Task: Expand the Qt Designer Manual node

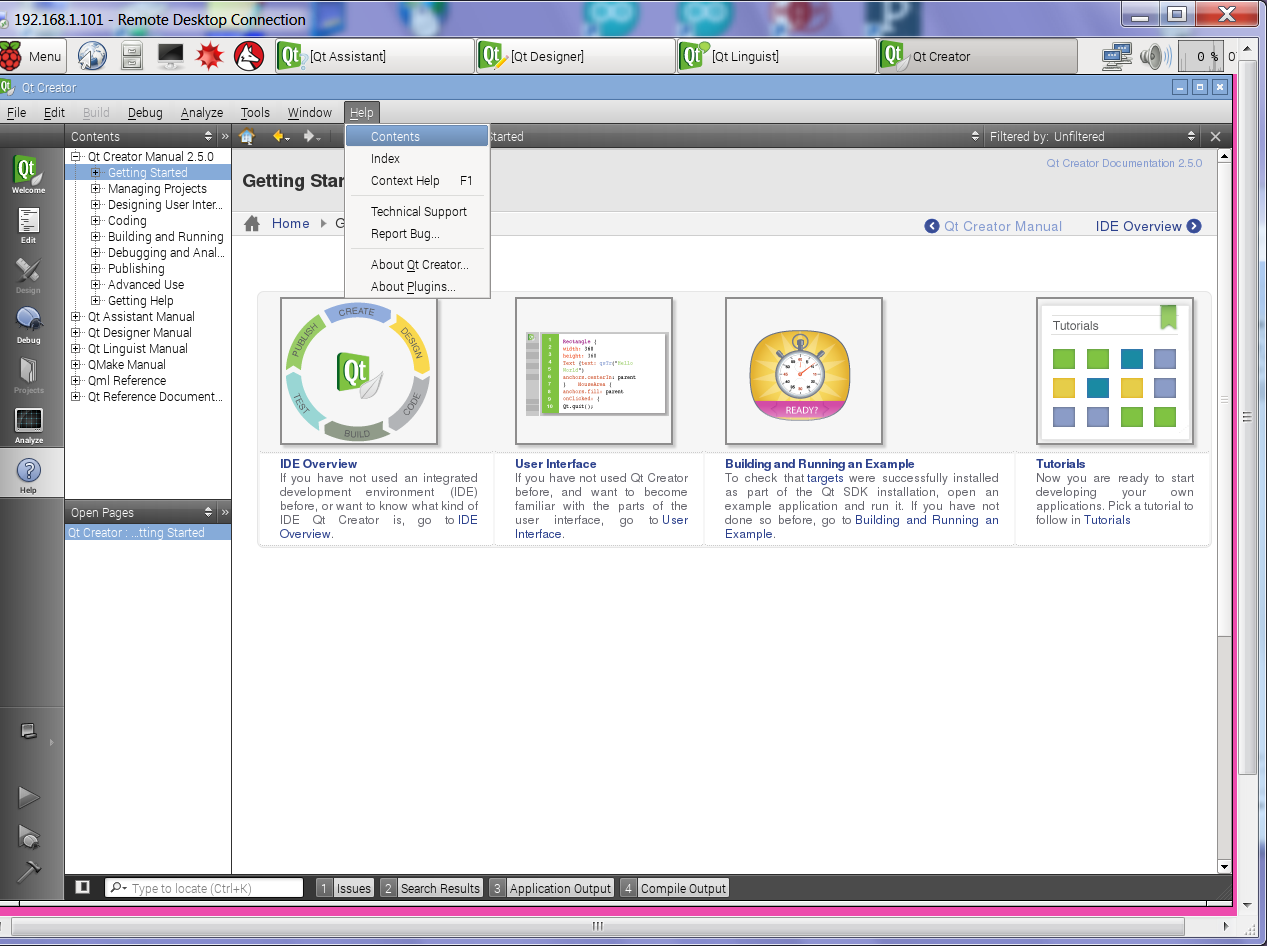Action: tap(76, 333)
